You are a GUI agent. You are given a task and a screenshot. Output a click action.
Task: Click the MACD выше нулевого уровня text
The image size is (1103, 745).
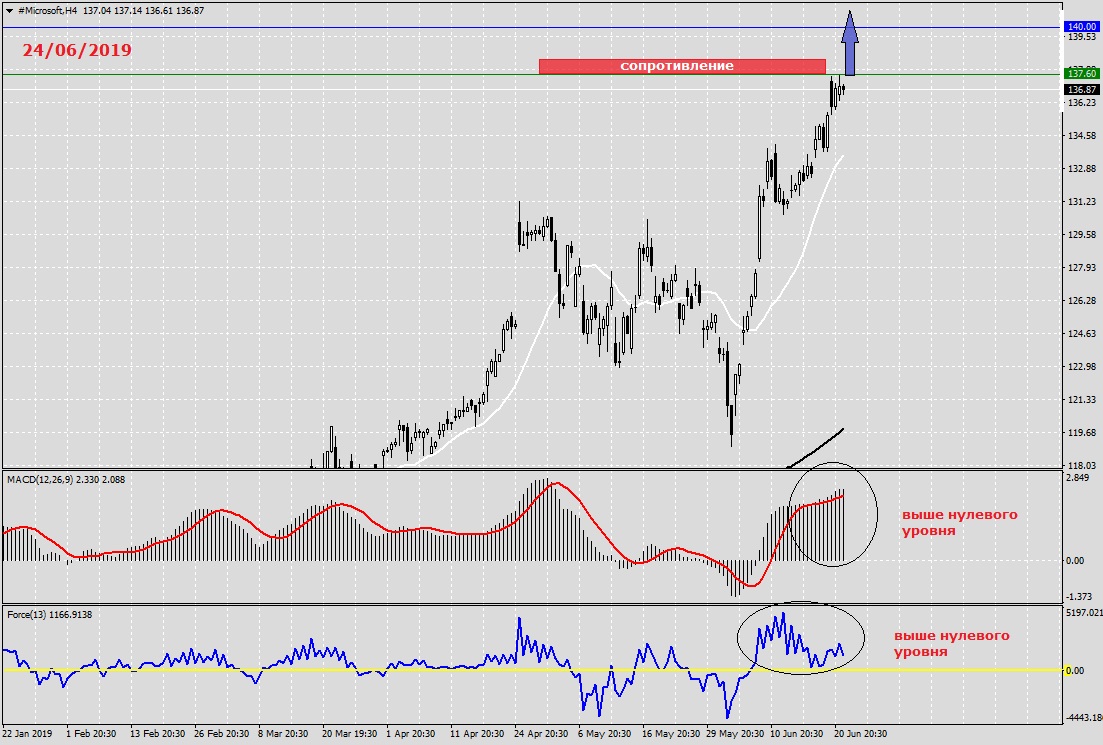(959, 523)
